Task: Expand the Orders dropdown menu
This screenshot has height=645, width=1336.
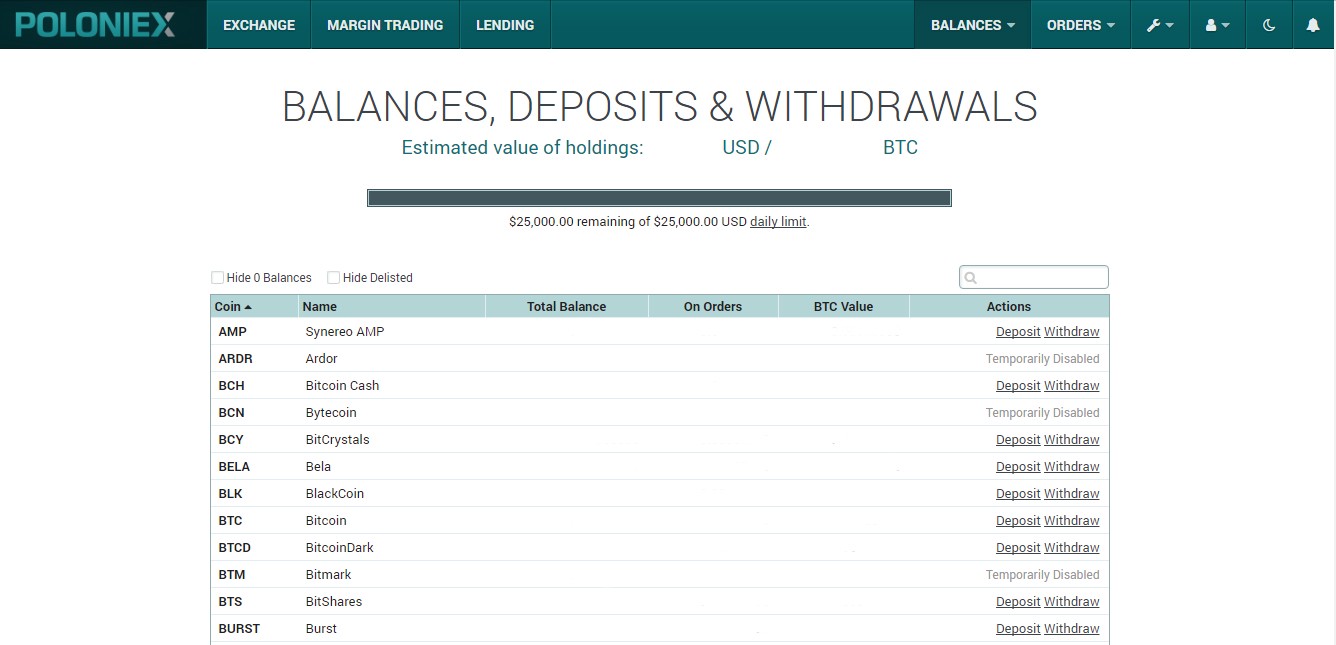Action: pyautogui.click(x=1080, y=25)
